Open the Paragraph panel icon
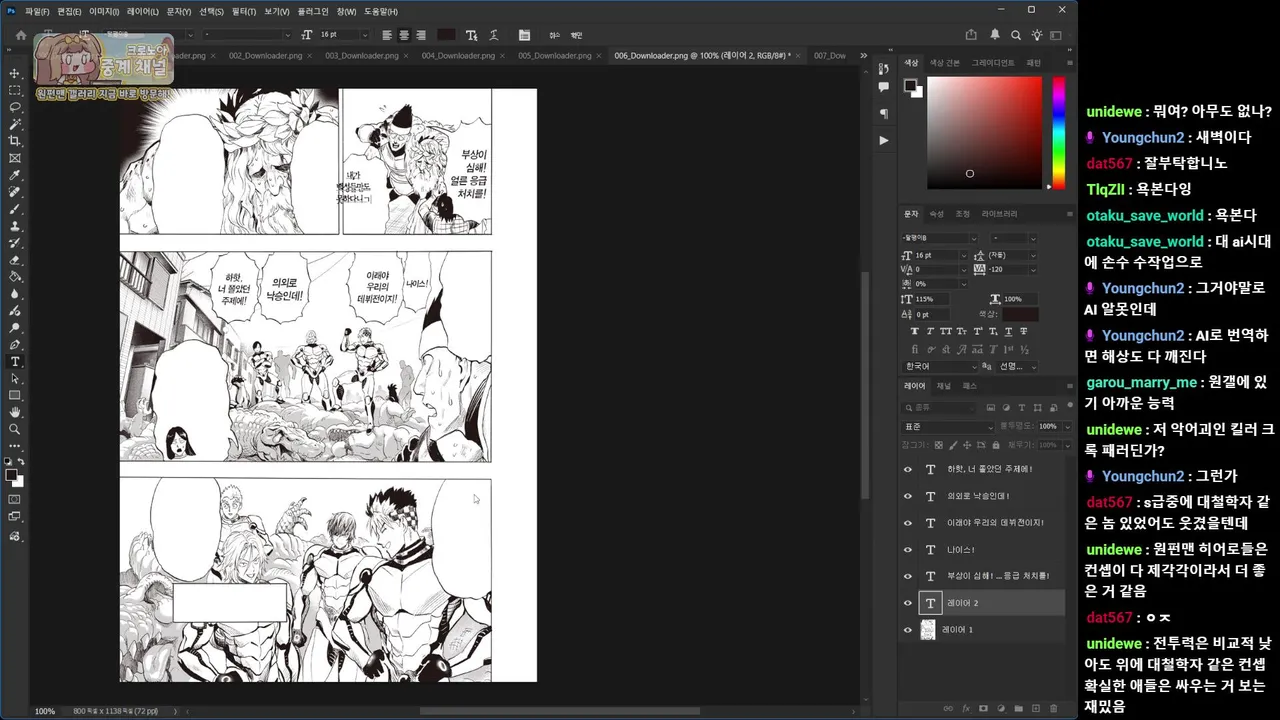1280x720 pixels. point(883,114)
